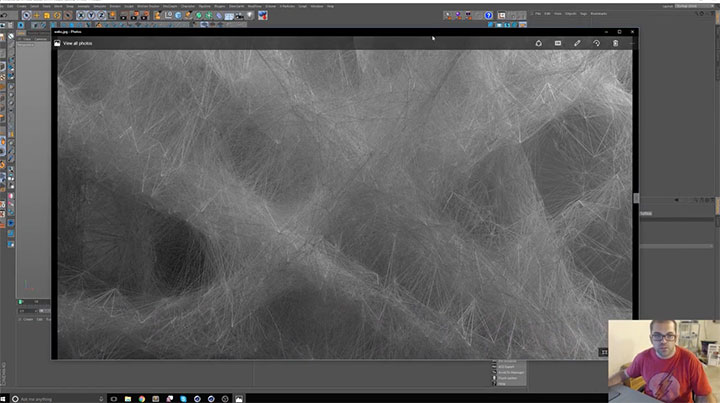Click the purple sphere icon in right toolbar group
The image size is (720, 403).
tap(458, 16)
